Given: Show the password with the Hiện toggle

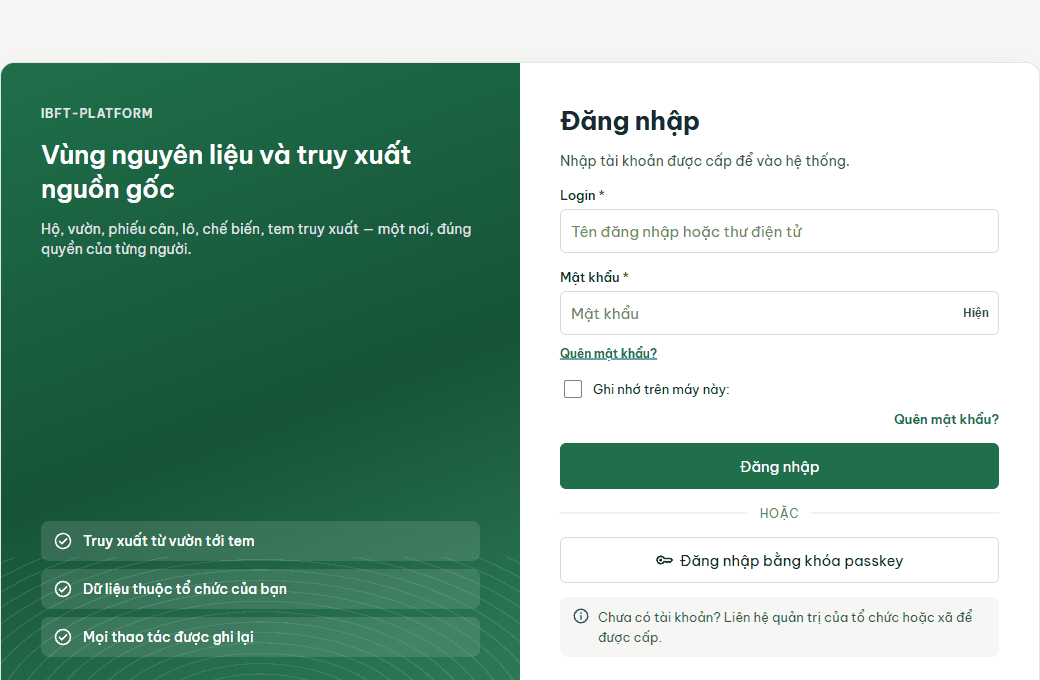Looking at the screenshot, I should click(x=976, y=313).
